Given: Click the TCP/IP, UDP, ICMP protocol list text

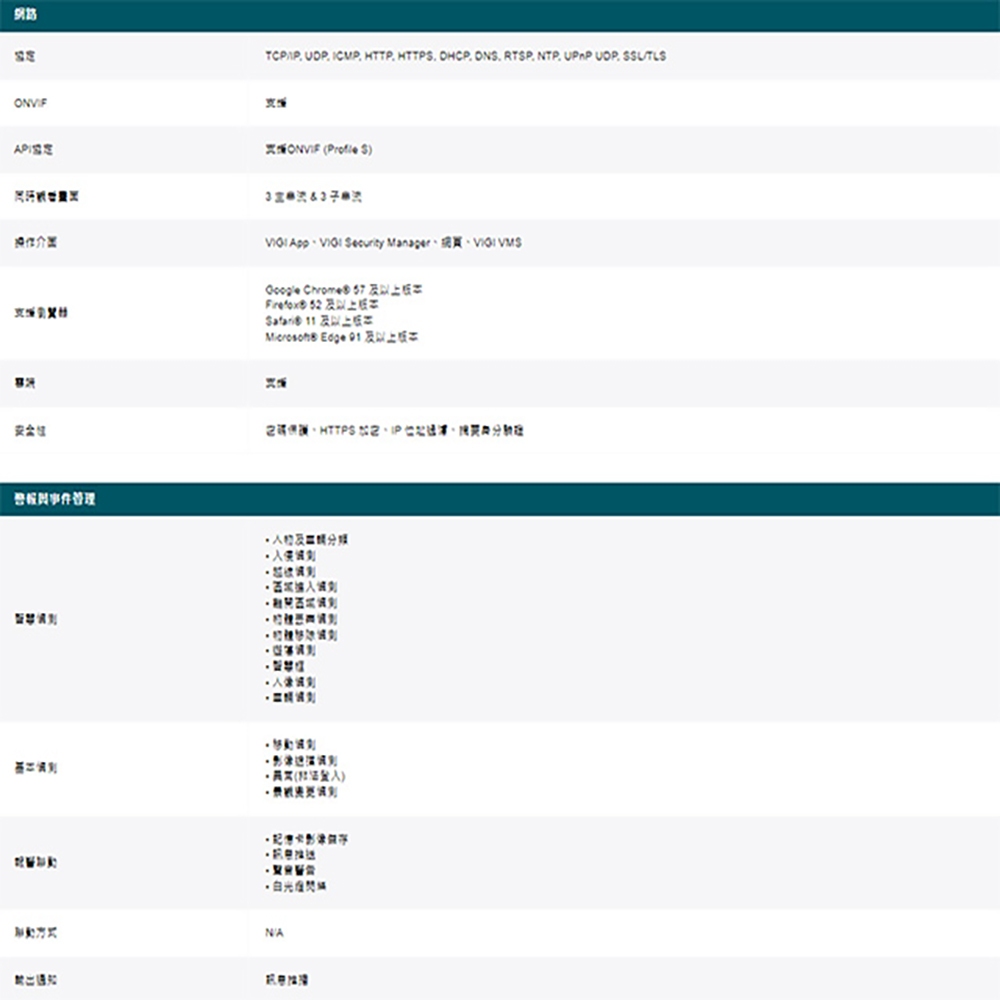Looking at the screenshot, I should tap(464, 56).
